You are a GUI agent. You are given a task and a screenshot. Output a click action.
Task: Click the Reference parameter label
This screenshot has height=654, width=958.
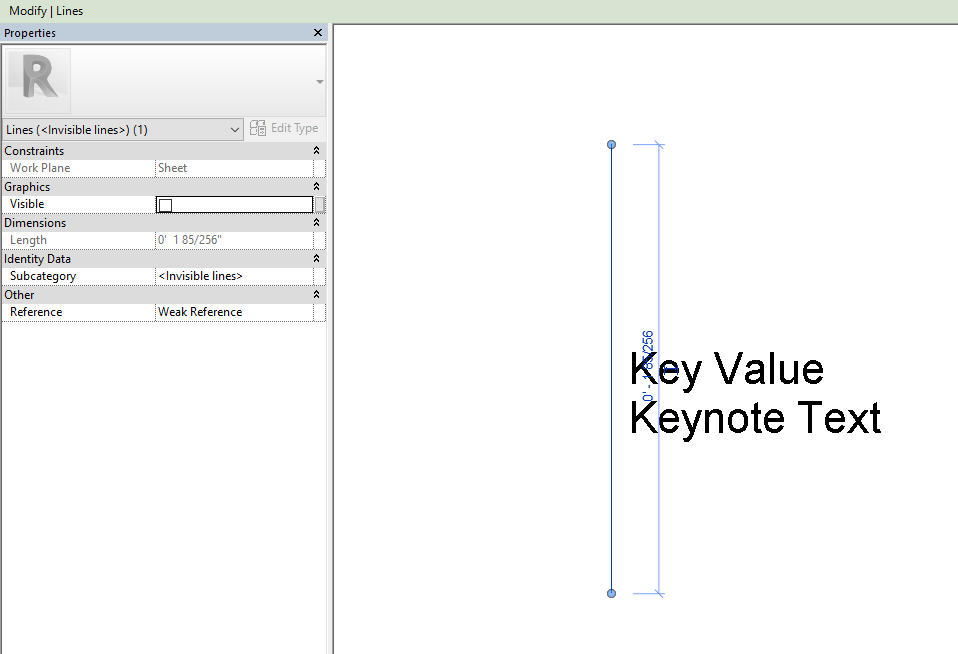[36, 312]
